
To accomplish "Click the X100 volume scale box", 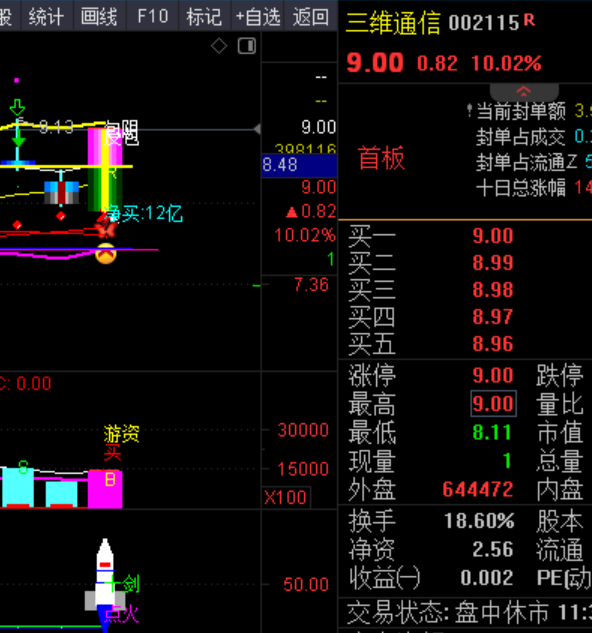I will [286, 497].
